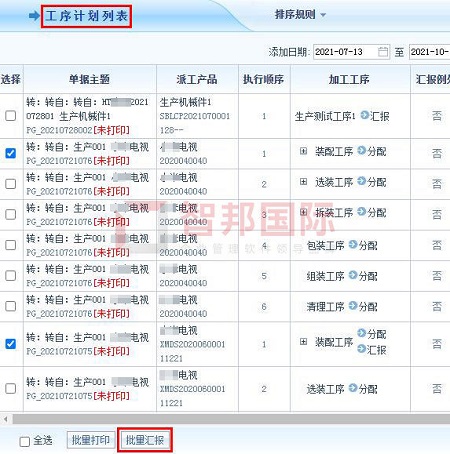450x454 pixels.
Task: Click the 汇报 arrow icon for 生产测试工序1
Action: point(365,115)
